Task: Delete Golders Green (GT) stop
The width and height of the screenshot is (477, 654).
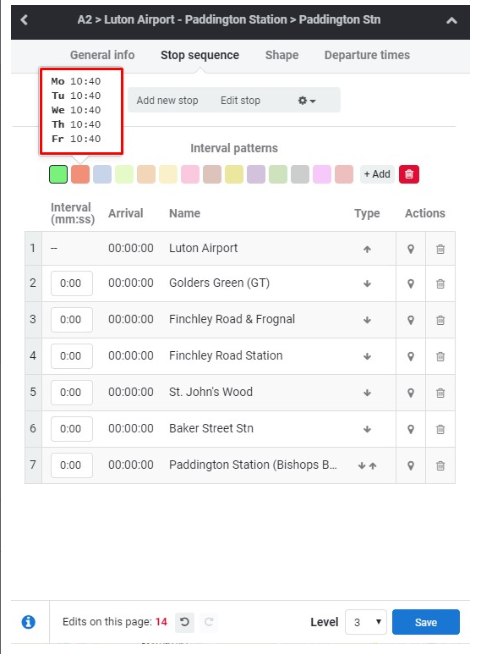Action: [x=440, y=284]
